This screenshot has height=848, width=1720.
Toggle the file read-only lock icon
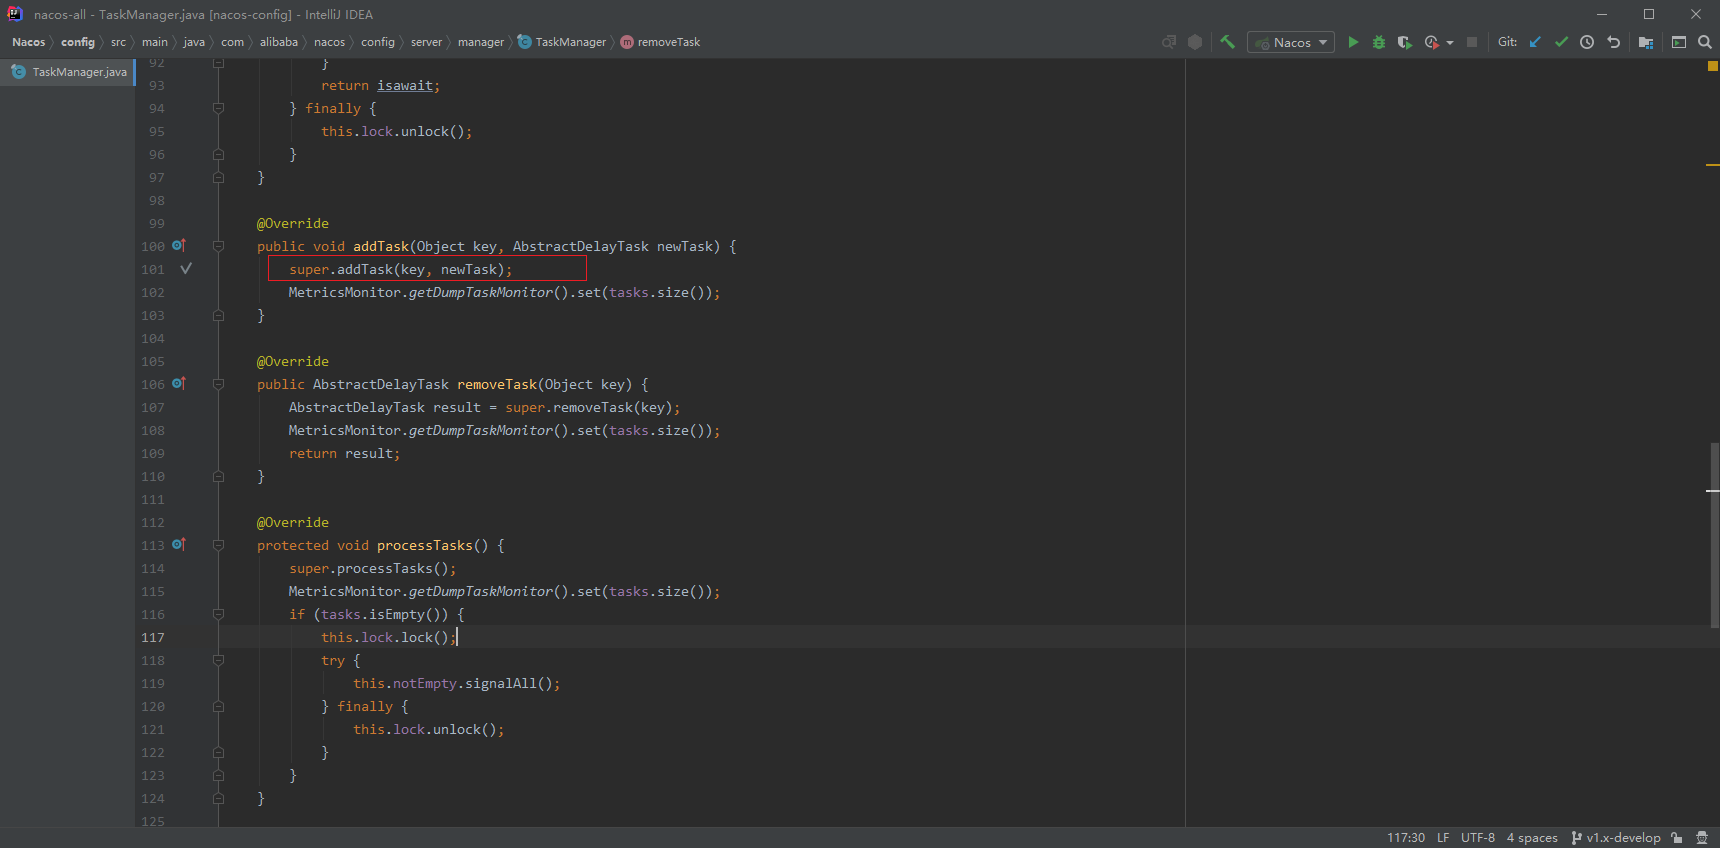(1677, 838)
